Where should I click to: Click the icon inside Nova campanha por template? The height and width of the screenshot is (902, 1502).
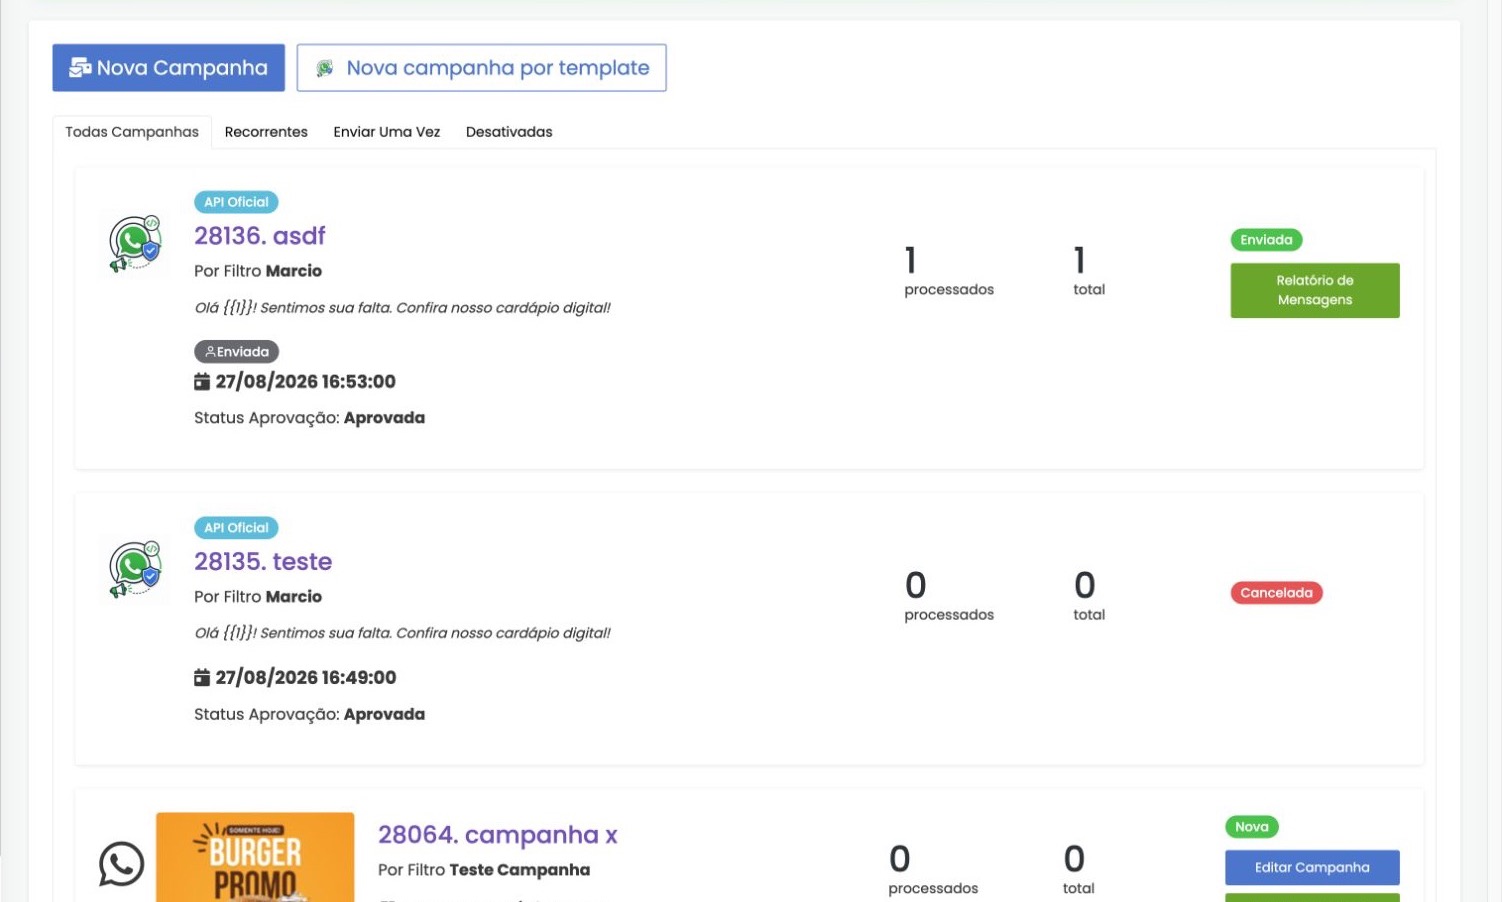tap(325, 68)
